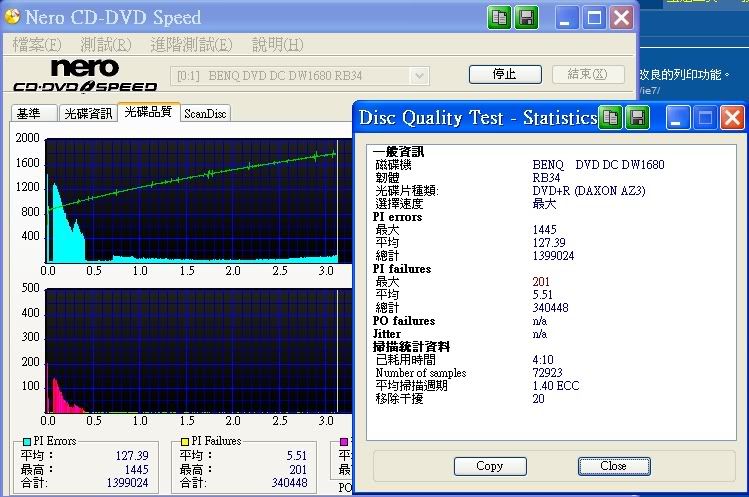
Task: Click the Copy button in Statistics dialog
Action: (490, 466)
